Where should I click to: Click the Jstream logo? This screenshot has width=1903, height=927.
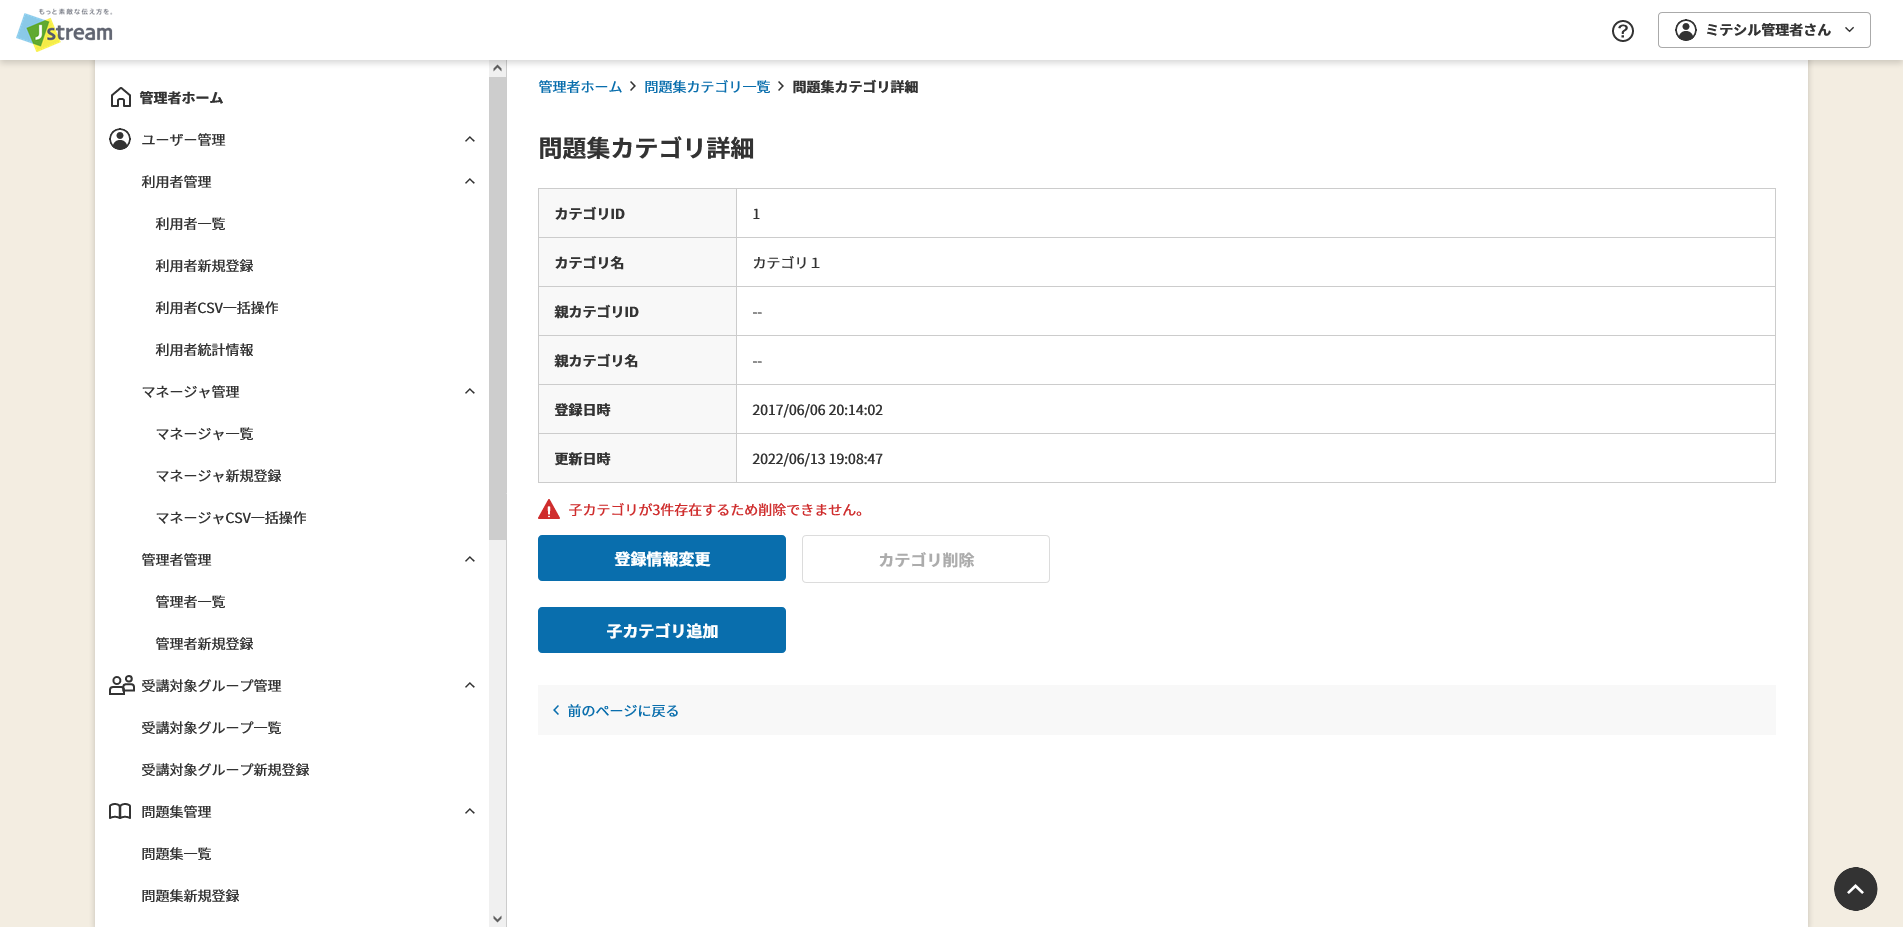pyautogui.click(x=65, y=29)
